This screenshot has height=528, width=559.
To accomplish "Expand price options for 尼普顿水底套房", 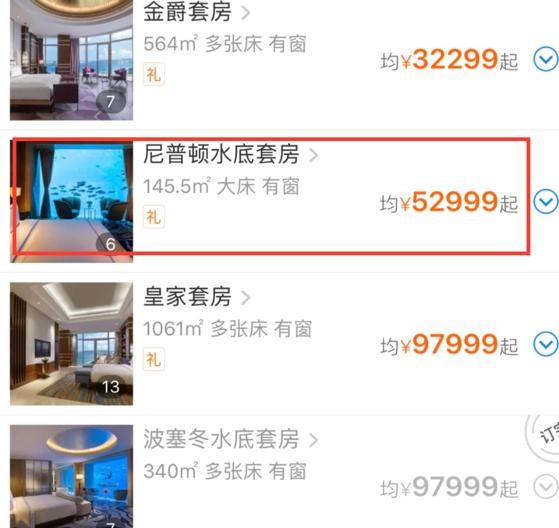I will pos(545,202).
